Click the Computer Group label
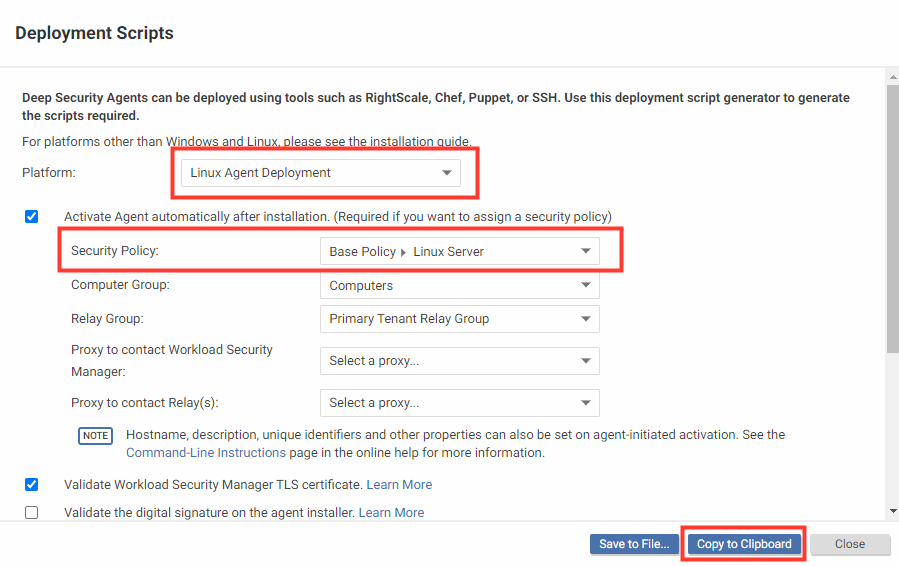899x566 pixels. 120,284
